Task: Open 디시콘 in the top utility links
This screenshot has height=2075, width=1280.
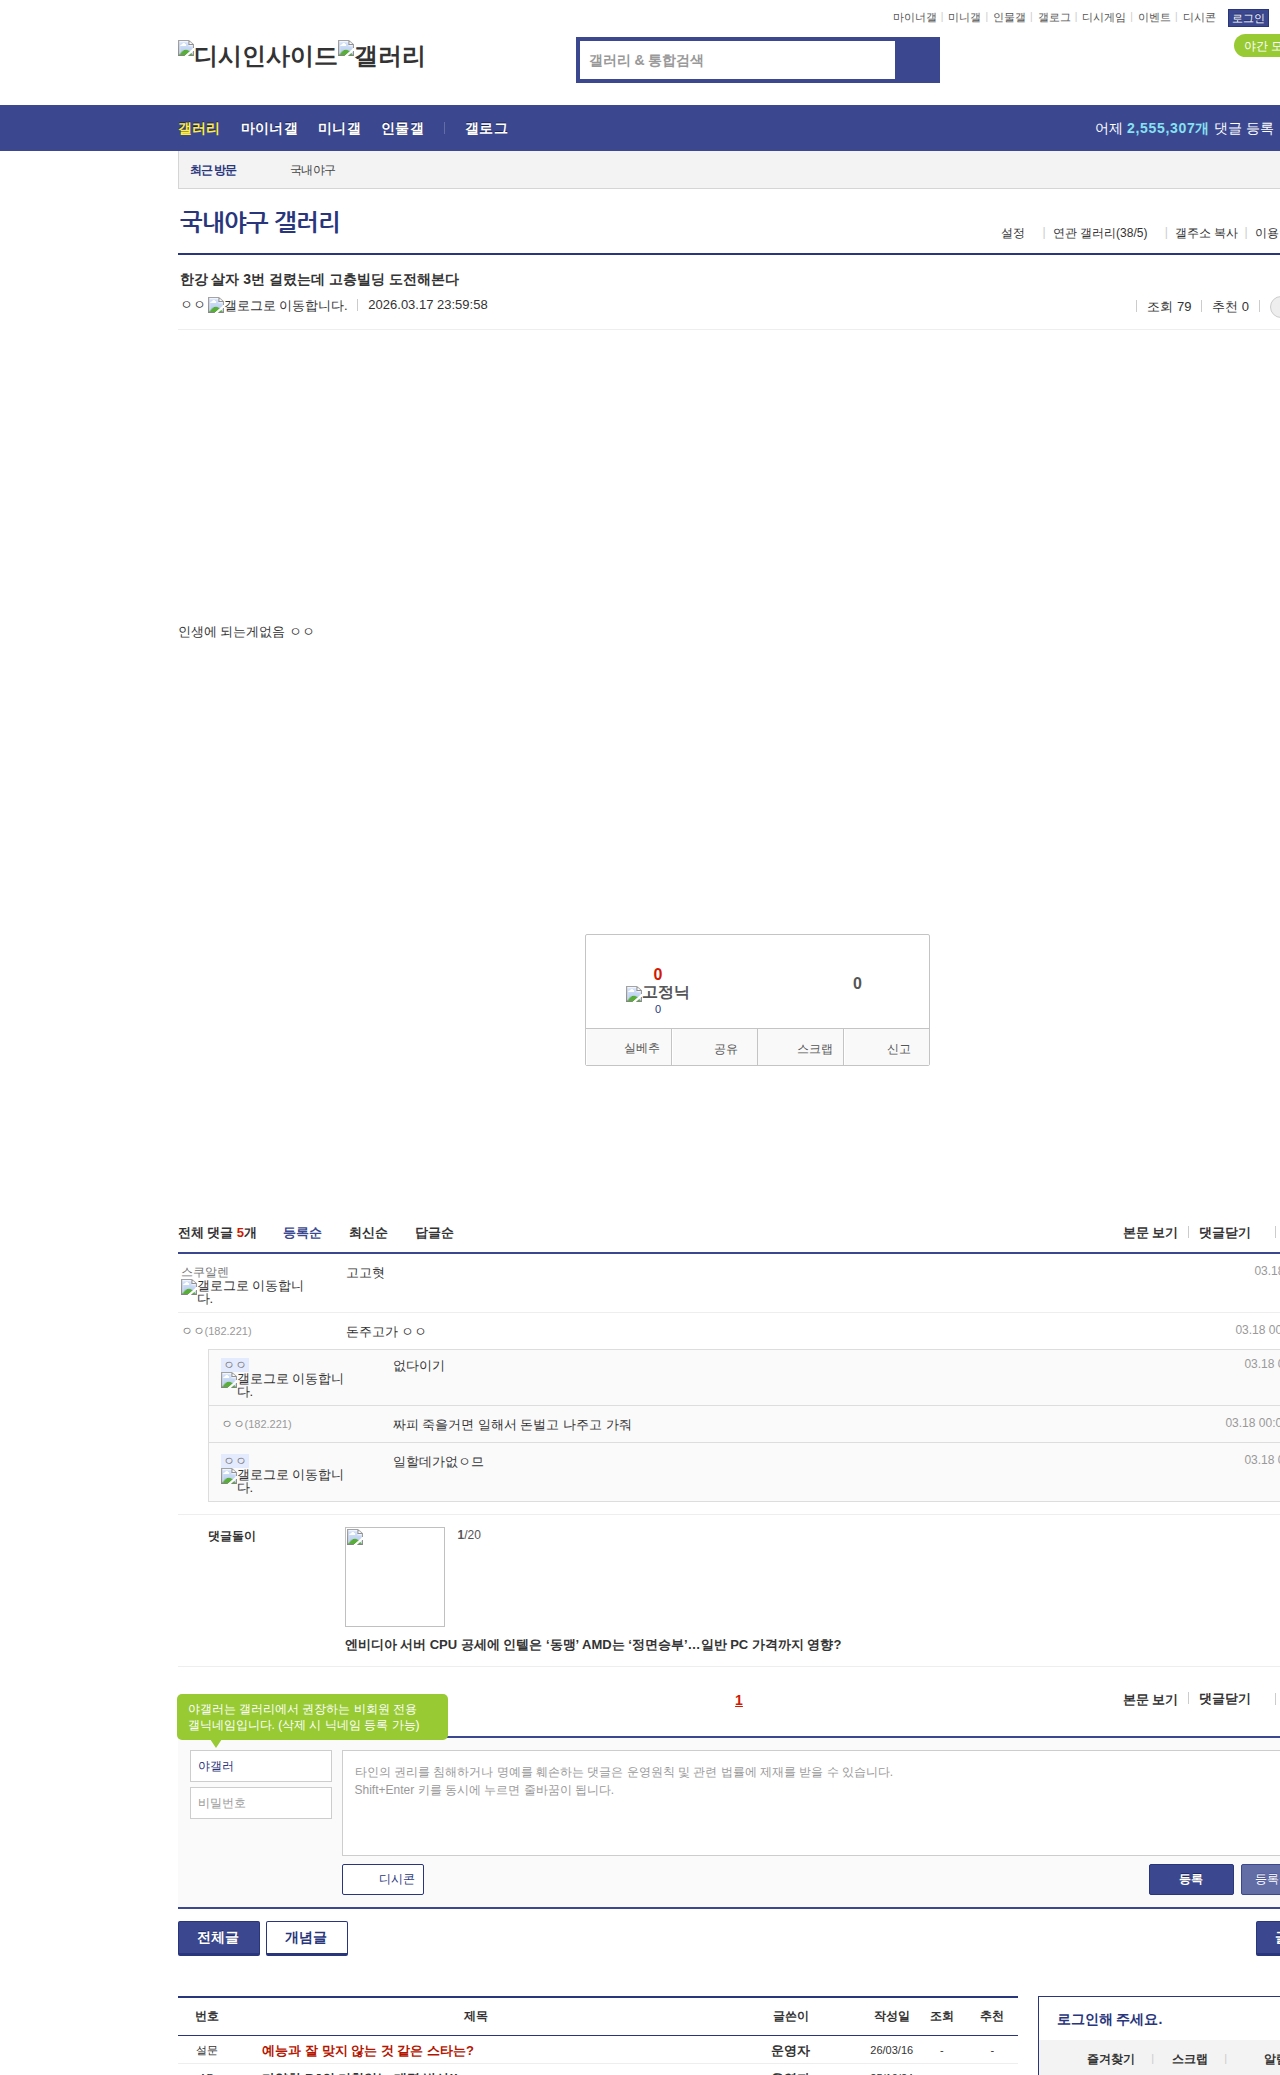Action: [1199, 18]
